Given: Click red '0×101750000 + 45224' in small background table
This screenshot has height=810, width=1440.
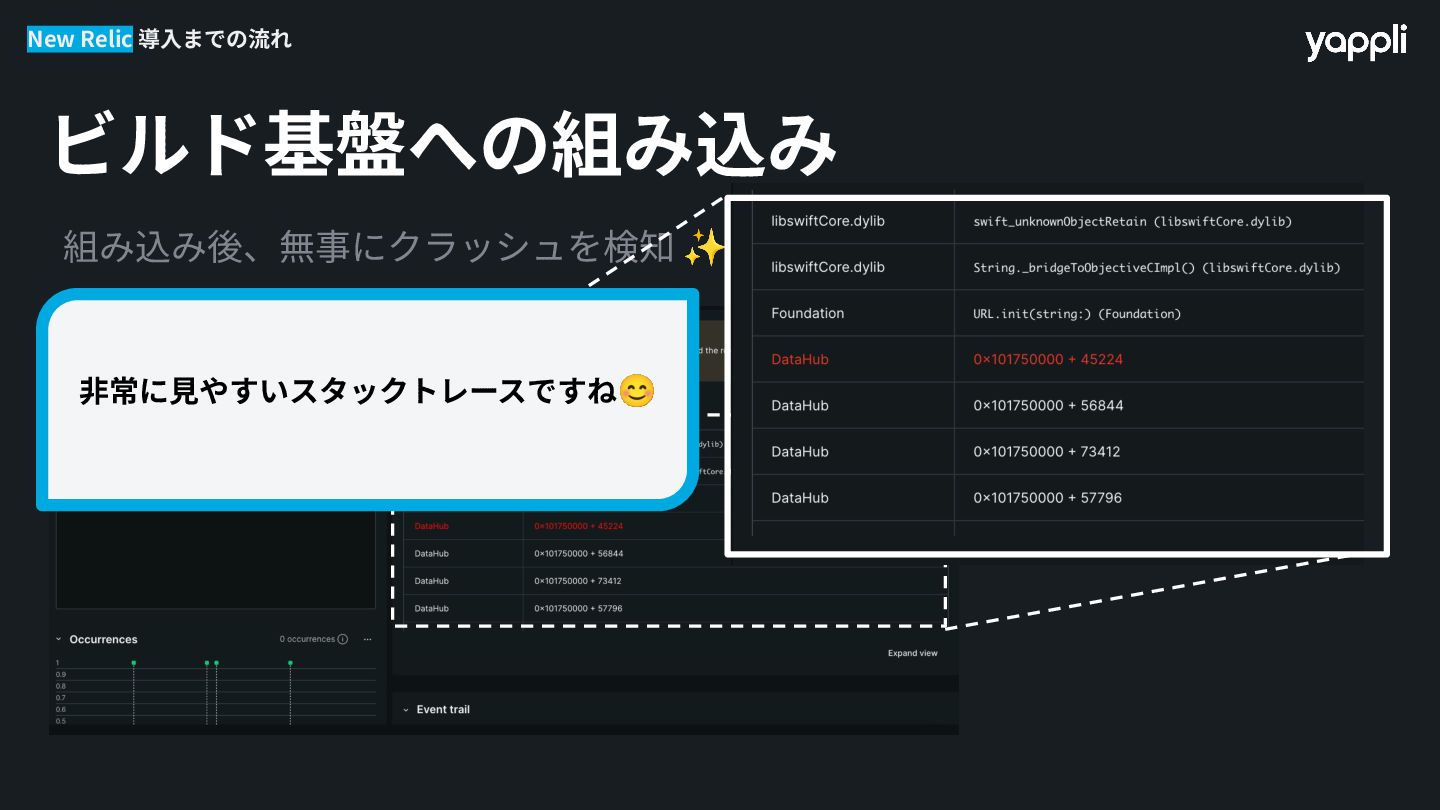Looking at the screenshot, I should 579,526.
